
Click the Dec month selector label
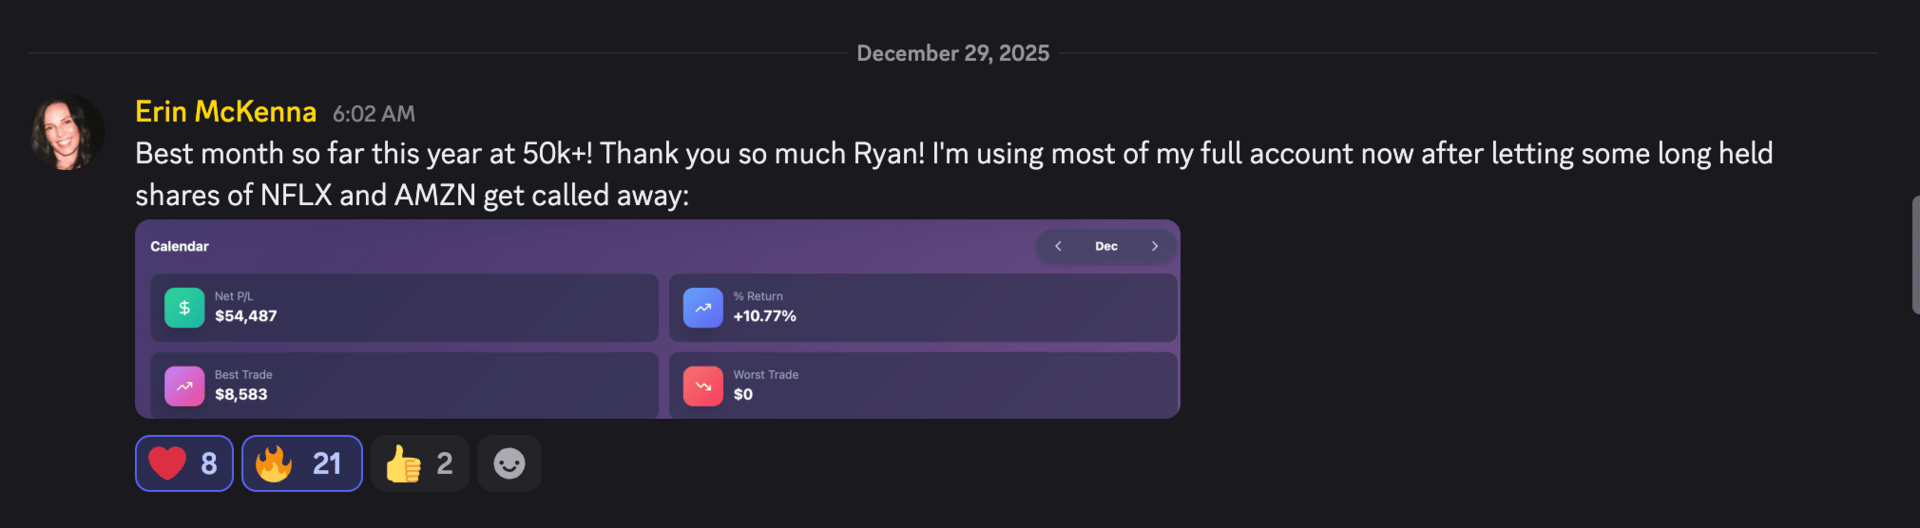click(x=1106, y=246)
